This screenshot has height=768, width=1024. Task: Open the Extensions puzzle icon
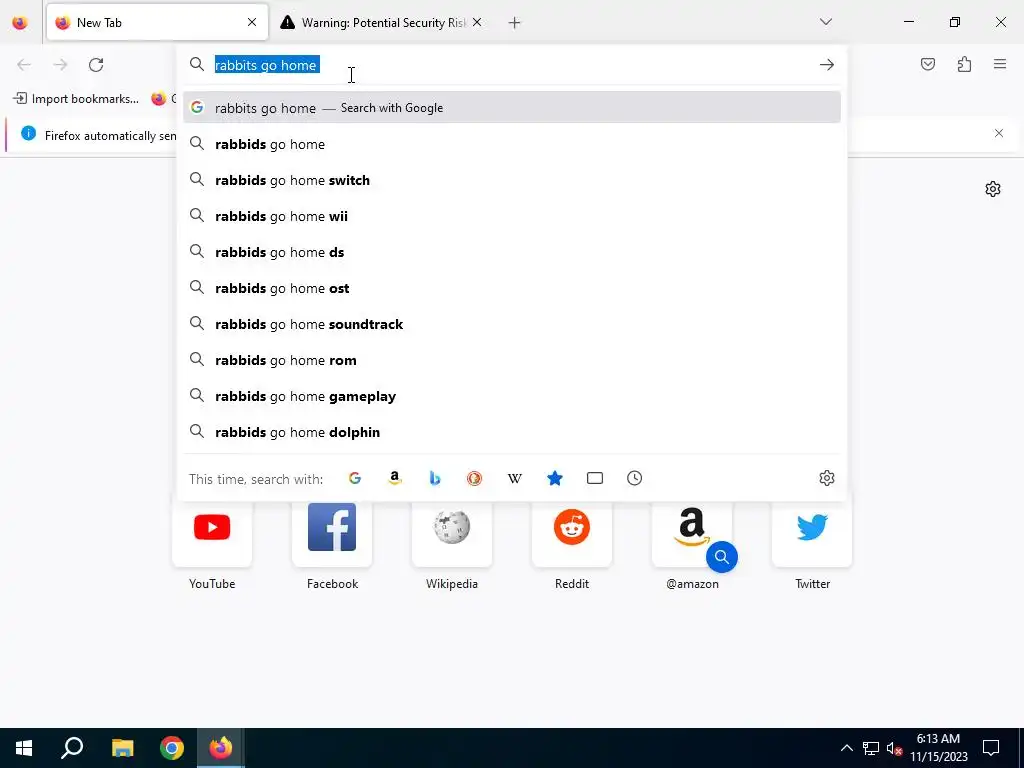pyautogui.click(x=964, y=64)
